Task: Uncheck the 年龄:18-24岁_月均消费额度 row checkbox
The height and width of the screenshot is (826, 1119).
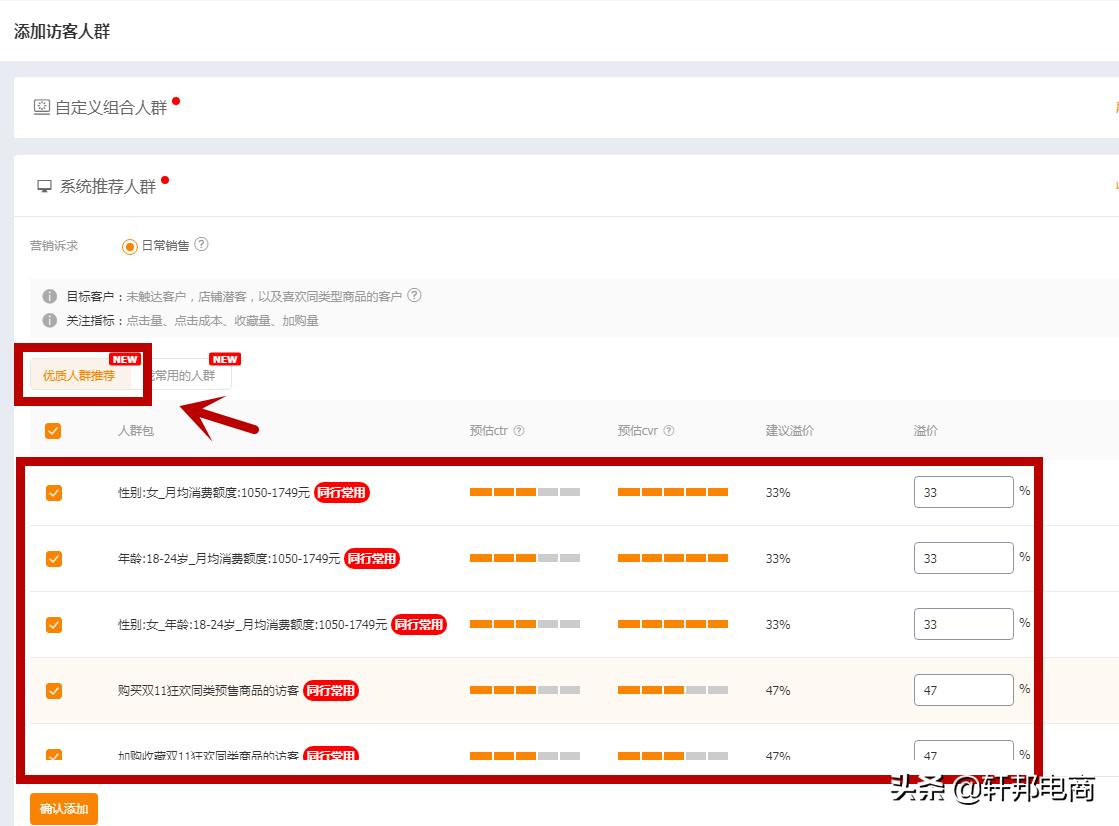Action: tap(54, 558)
